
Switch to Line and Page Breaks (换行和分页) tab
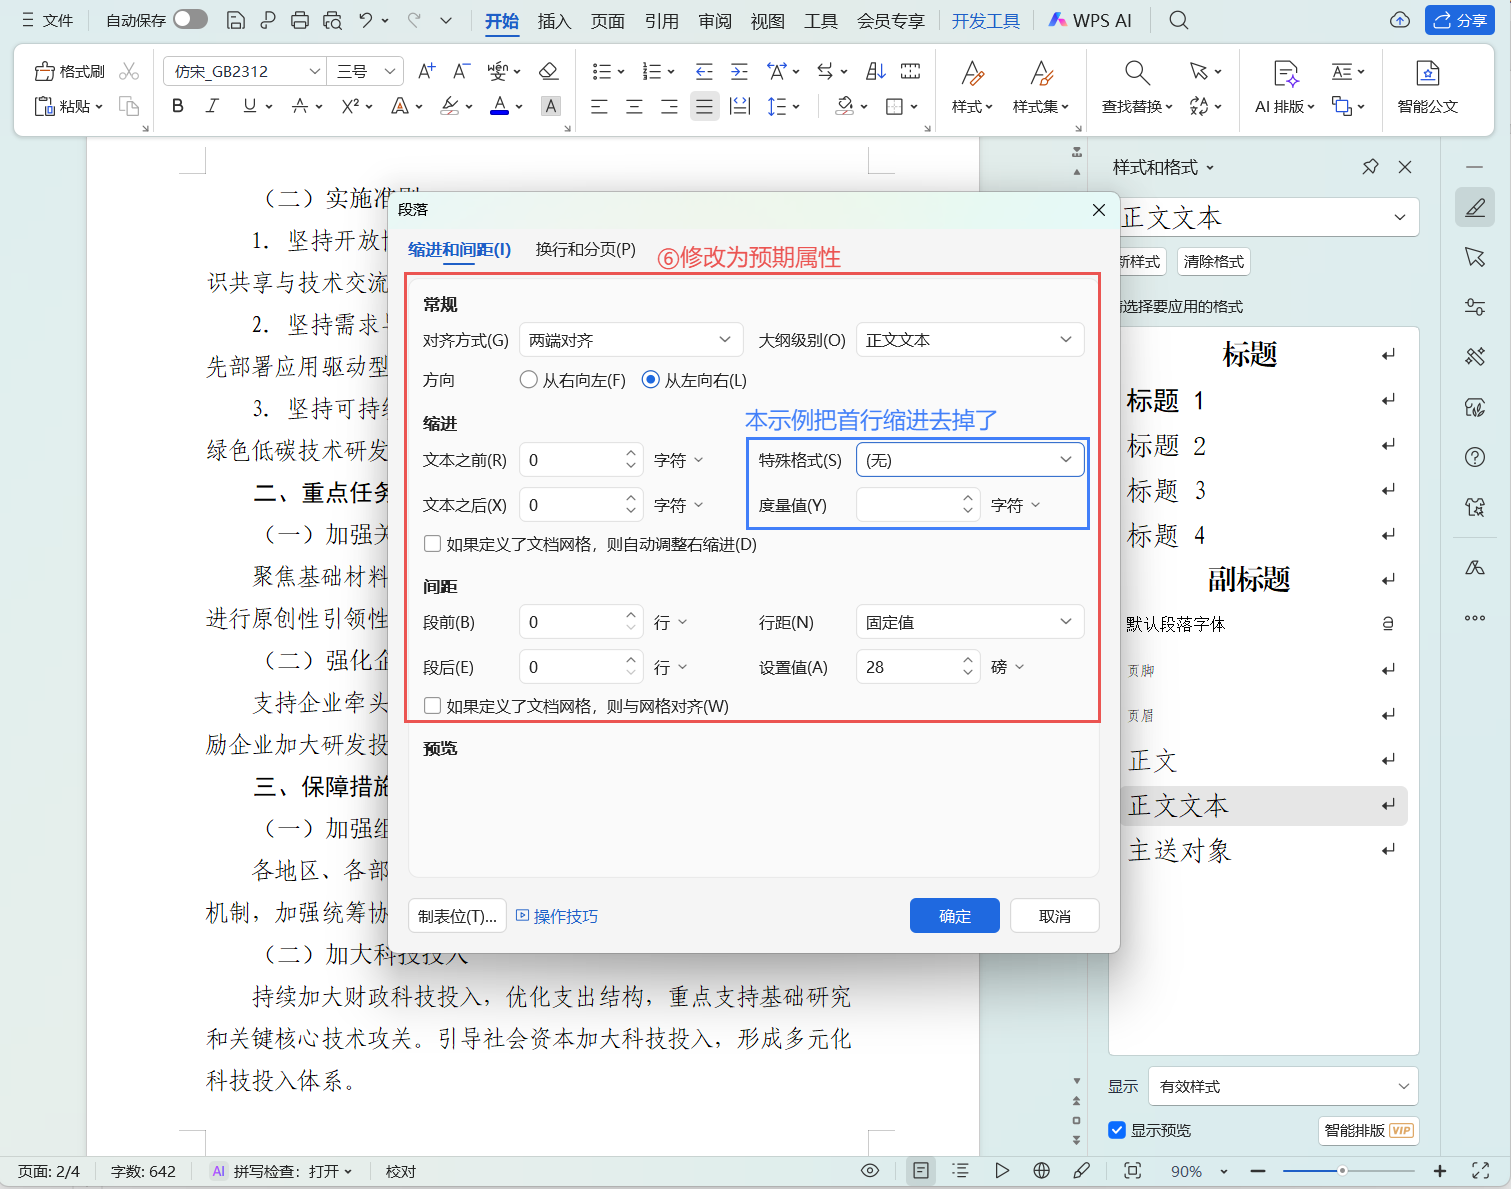(585, 249)
